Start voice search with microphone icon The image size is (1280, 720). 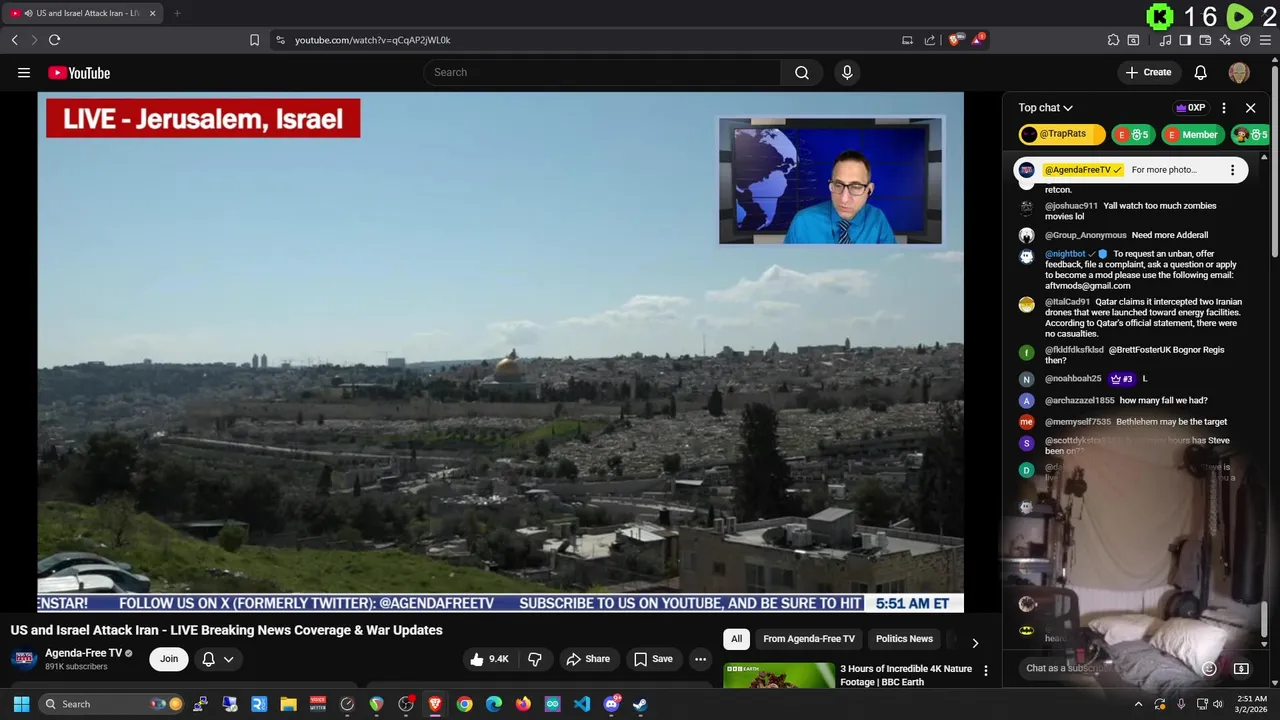pos(847,72)
